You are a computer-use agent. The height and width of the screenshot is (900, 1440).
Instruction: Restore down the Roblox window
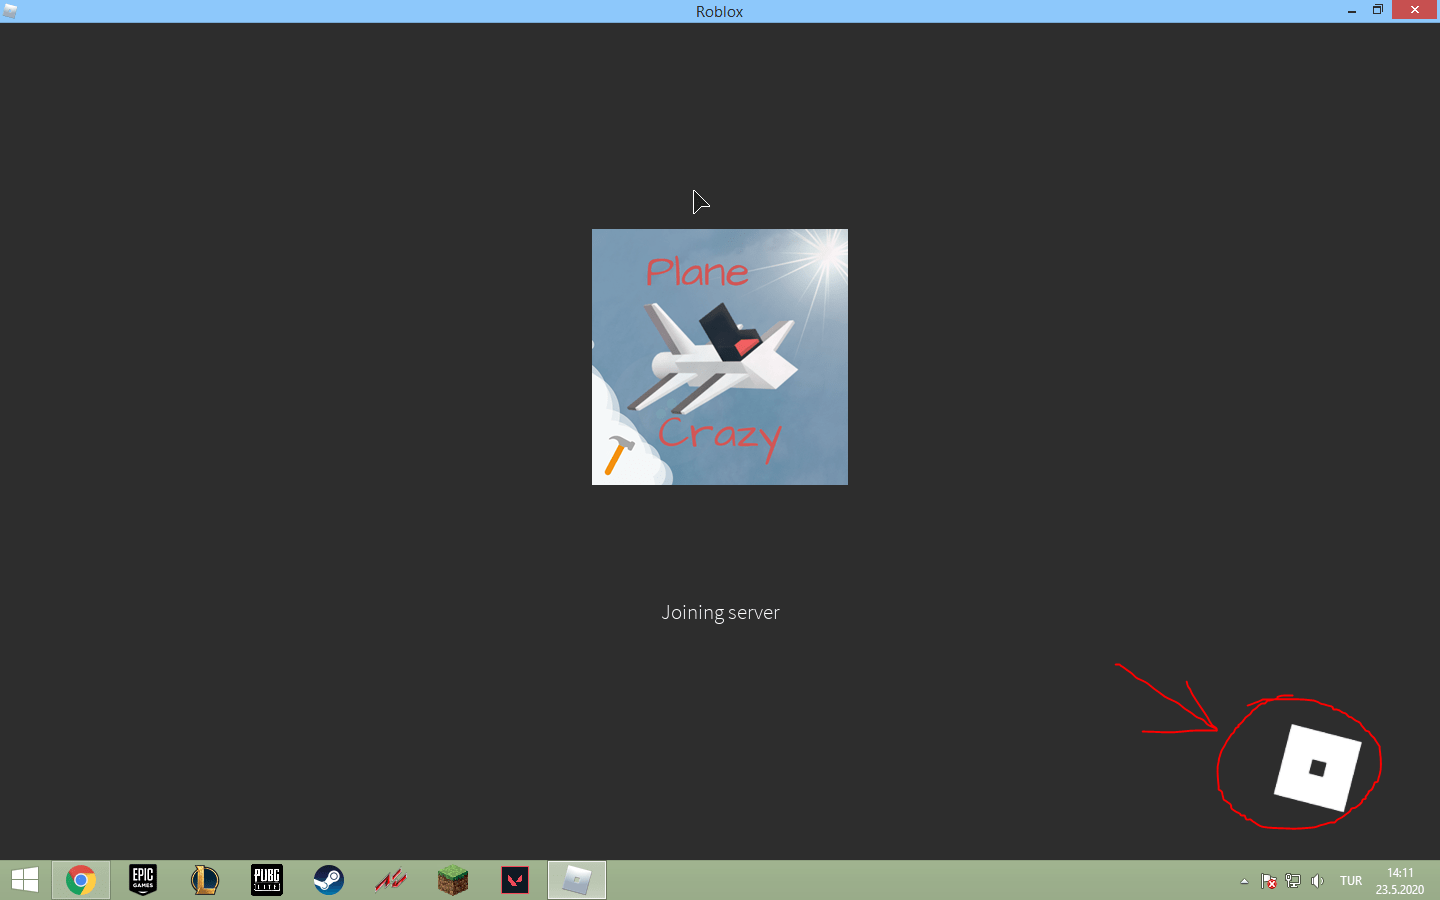pos(1378,10)
